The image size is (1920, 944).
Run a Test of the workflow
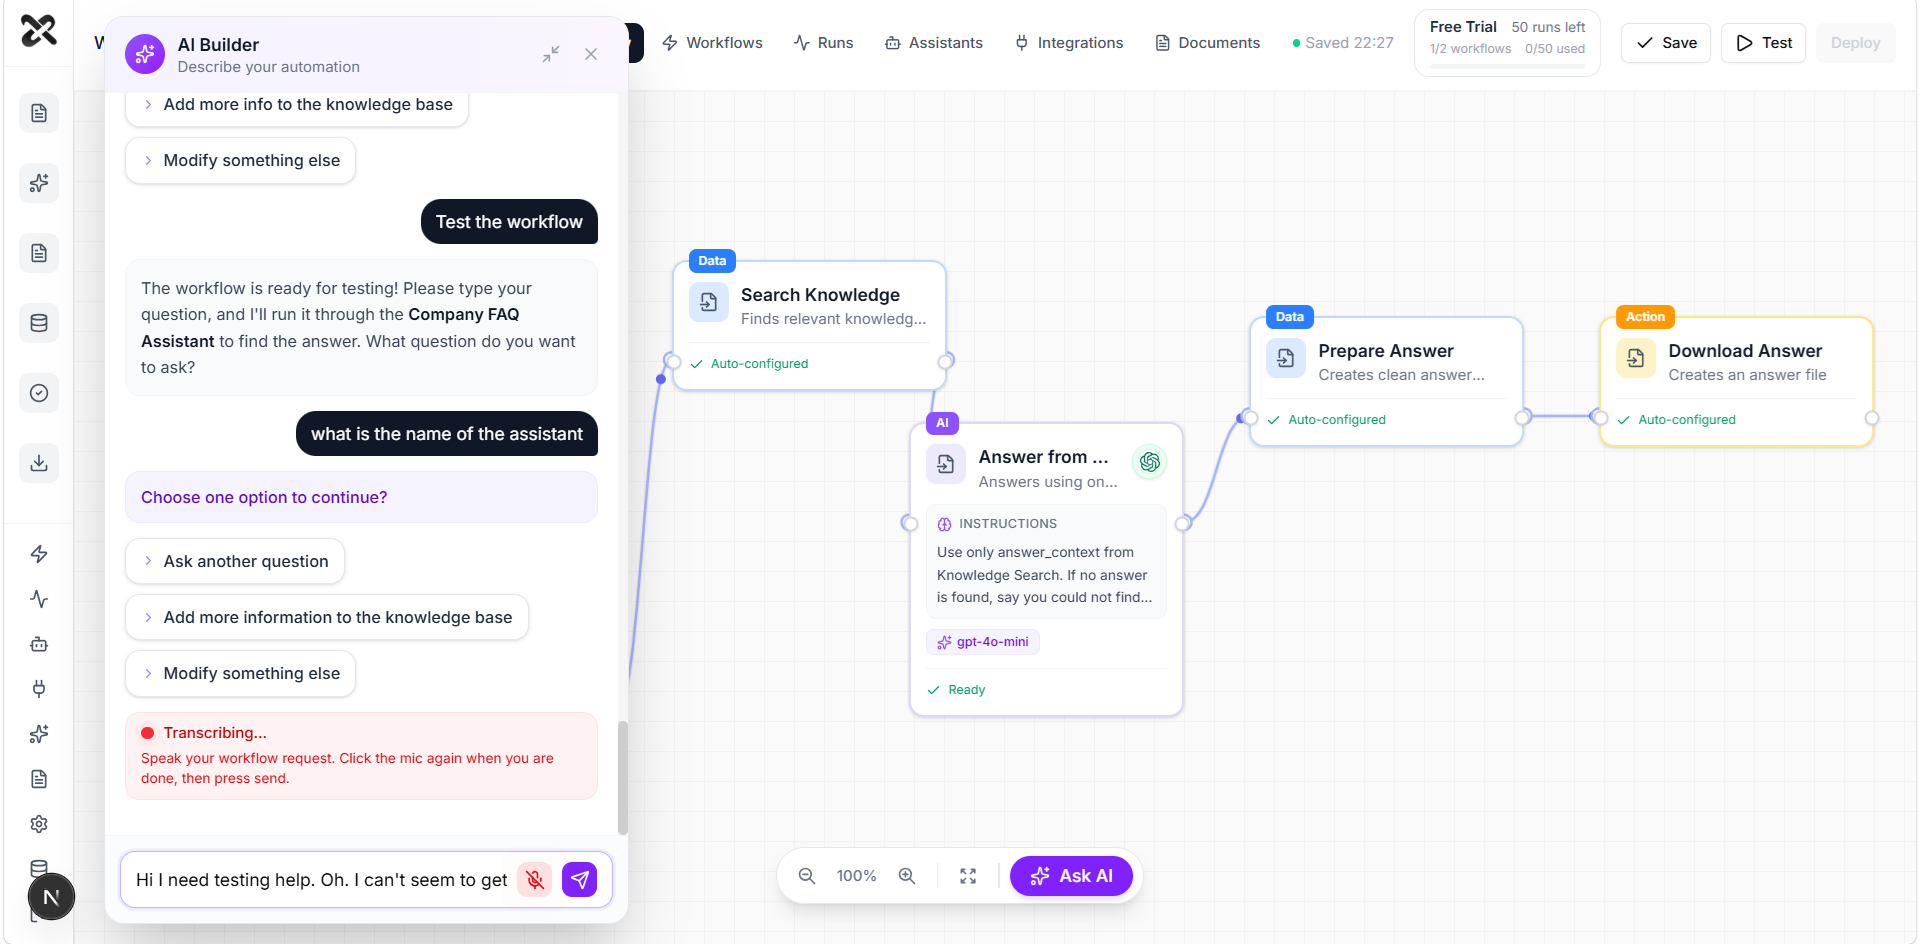tap(1764, 43)
